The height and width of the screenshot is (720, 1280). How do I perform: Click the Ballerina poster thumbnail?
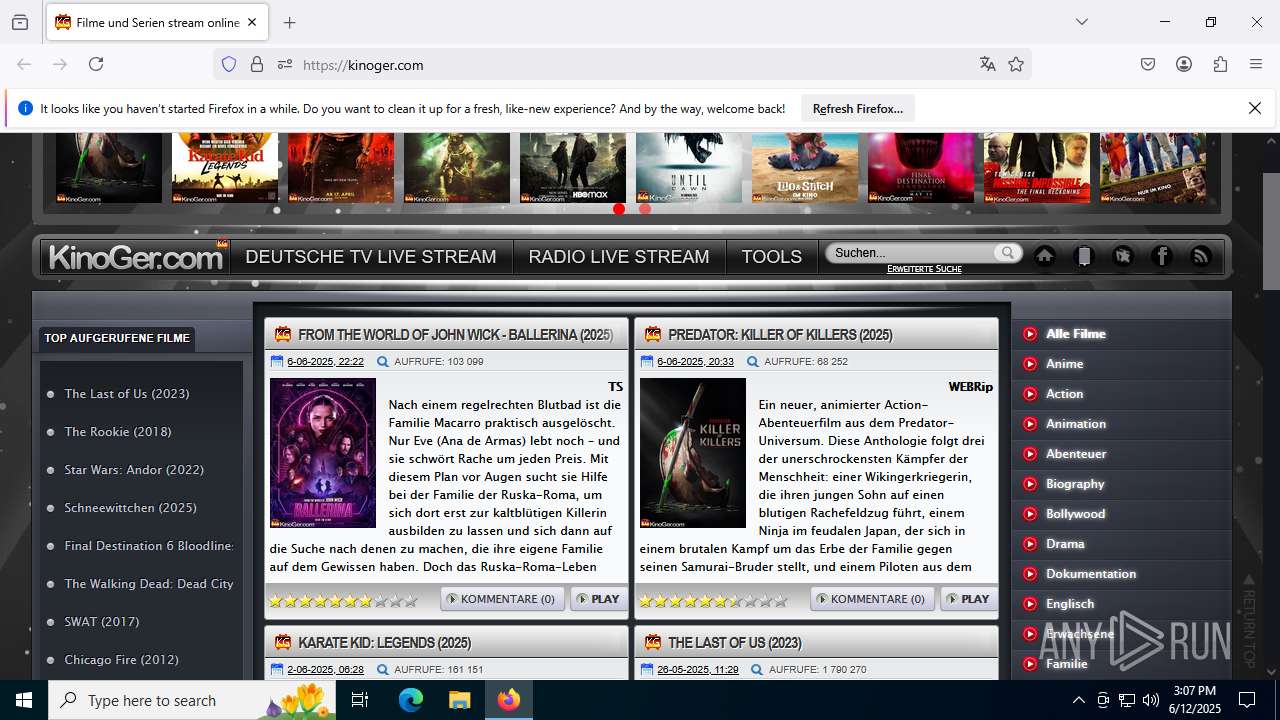point(323,453)
